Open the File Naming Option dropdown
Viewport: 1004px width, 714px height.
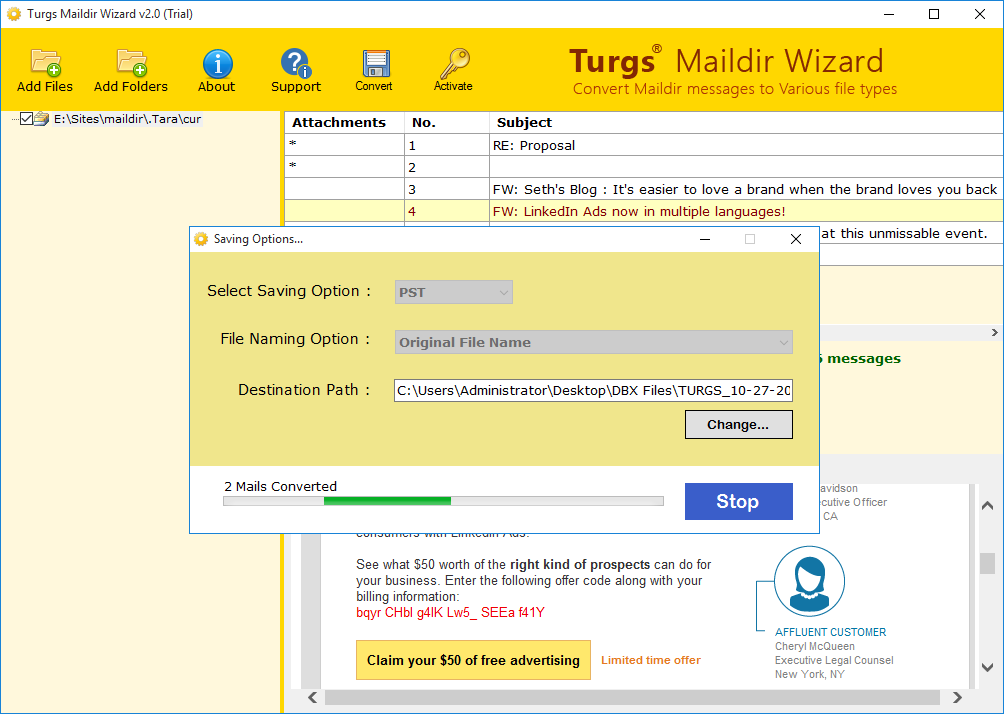pyautogui.click(x=594, y=342)
